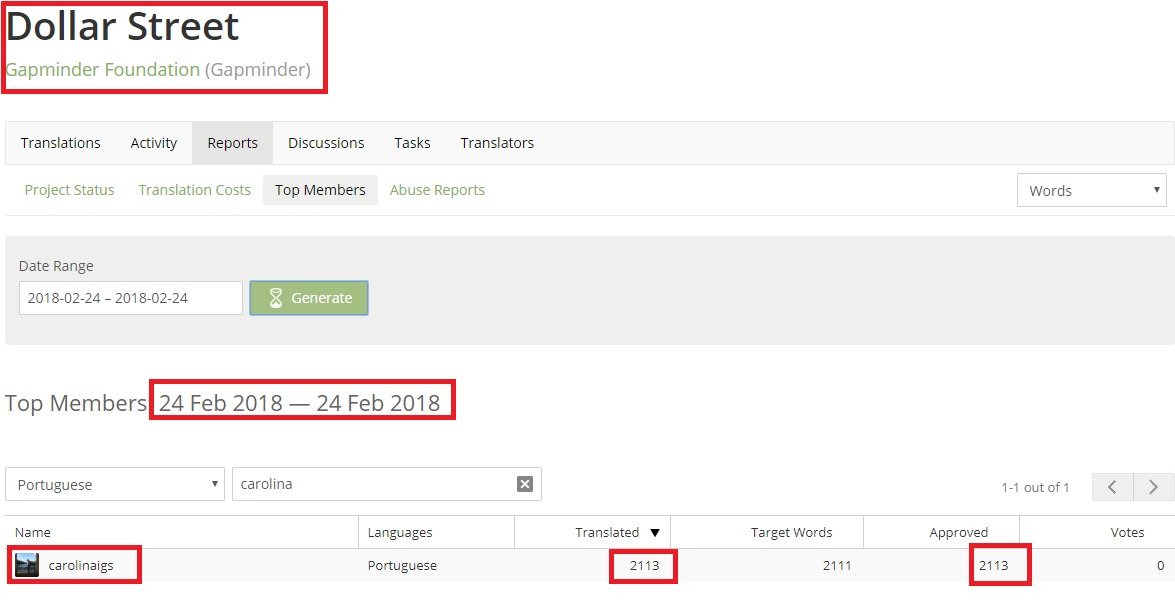Open the Translators tab
The width and height of the screenshot is (1175, 613).
tap(497, 143)
